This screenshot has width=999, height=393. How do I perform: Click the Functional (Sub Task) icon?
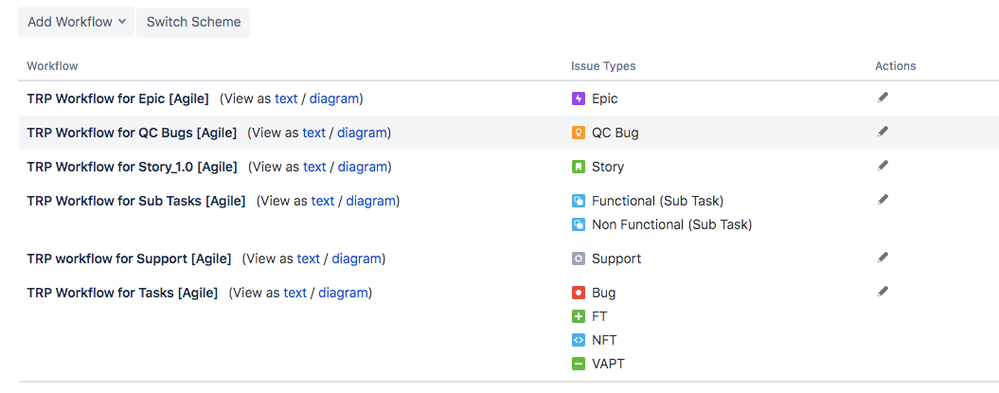578,201
